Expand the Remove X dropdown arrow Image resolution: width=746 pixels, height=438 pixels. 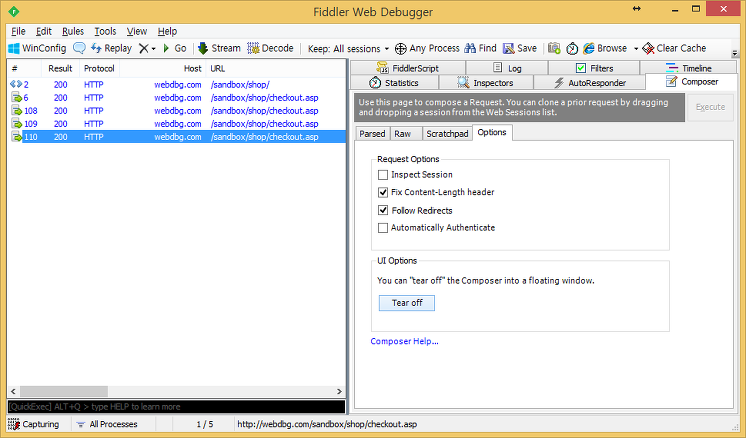pyautogui.click(x=154, y=49)
